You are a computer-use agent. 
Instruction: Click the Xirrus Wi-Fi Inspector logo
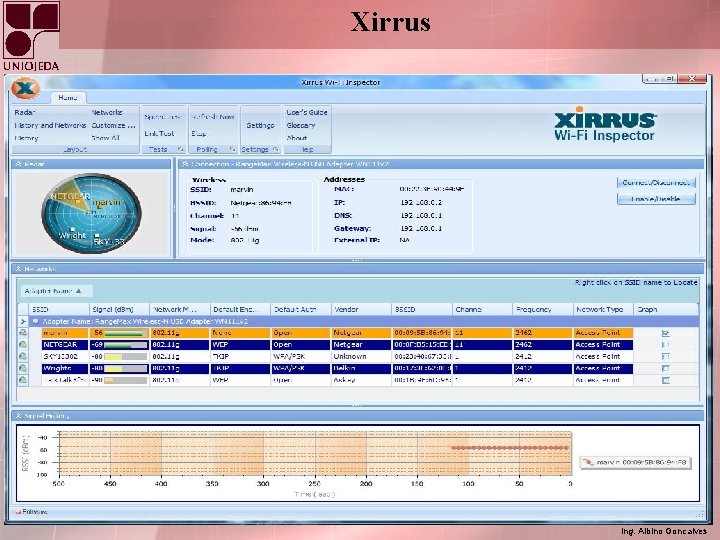[x=605, y=124]
